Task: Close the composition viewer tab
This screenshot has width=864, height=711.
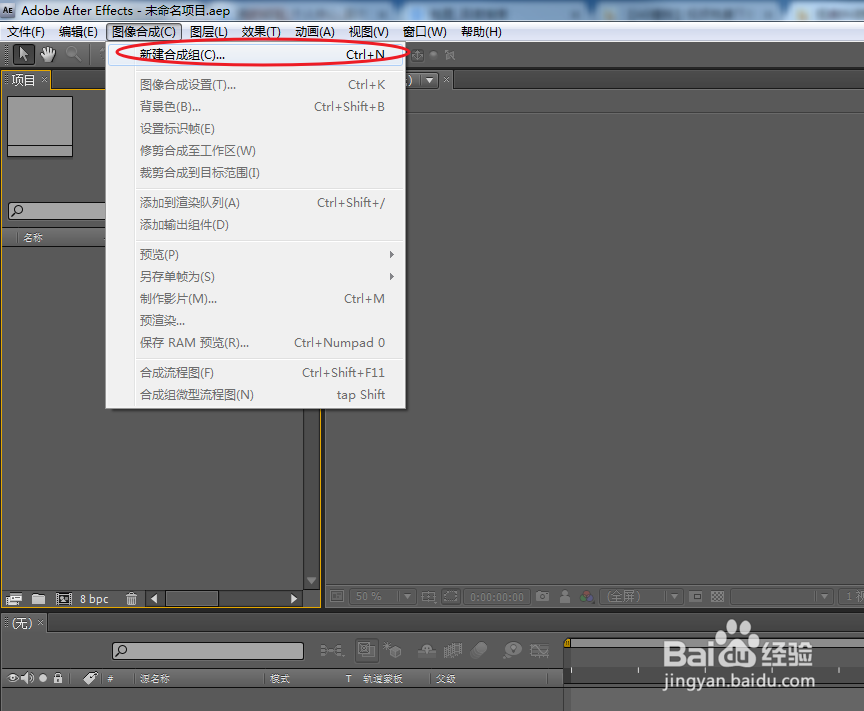Action: pyautogui.click(x=446, y=80)
